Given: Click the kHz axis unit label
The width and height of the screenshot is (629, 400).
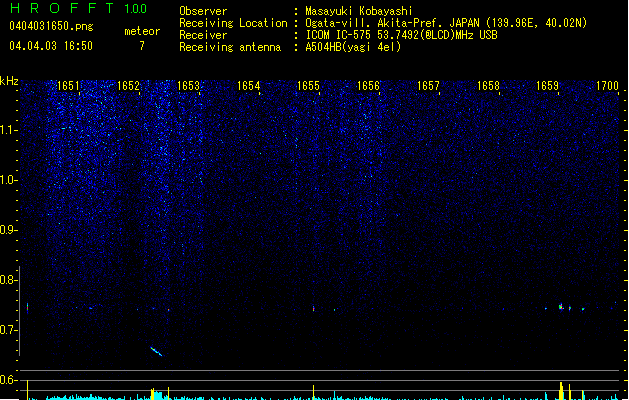Looking at the screenshot, I should [9, 81].
